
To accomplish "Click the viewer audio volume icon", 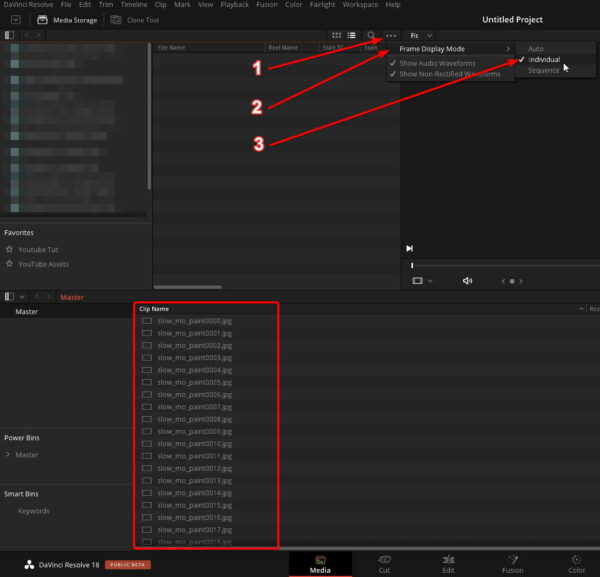I will 467,281.
